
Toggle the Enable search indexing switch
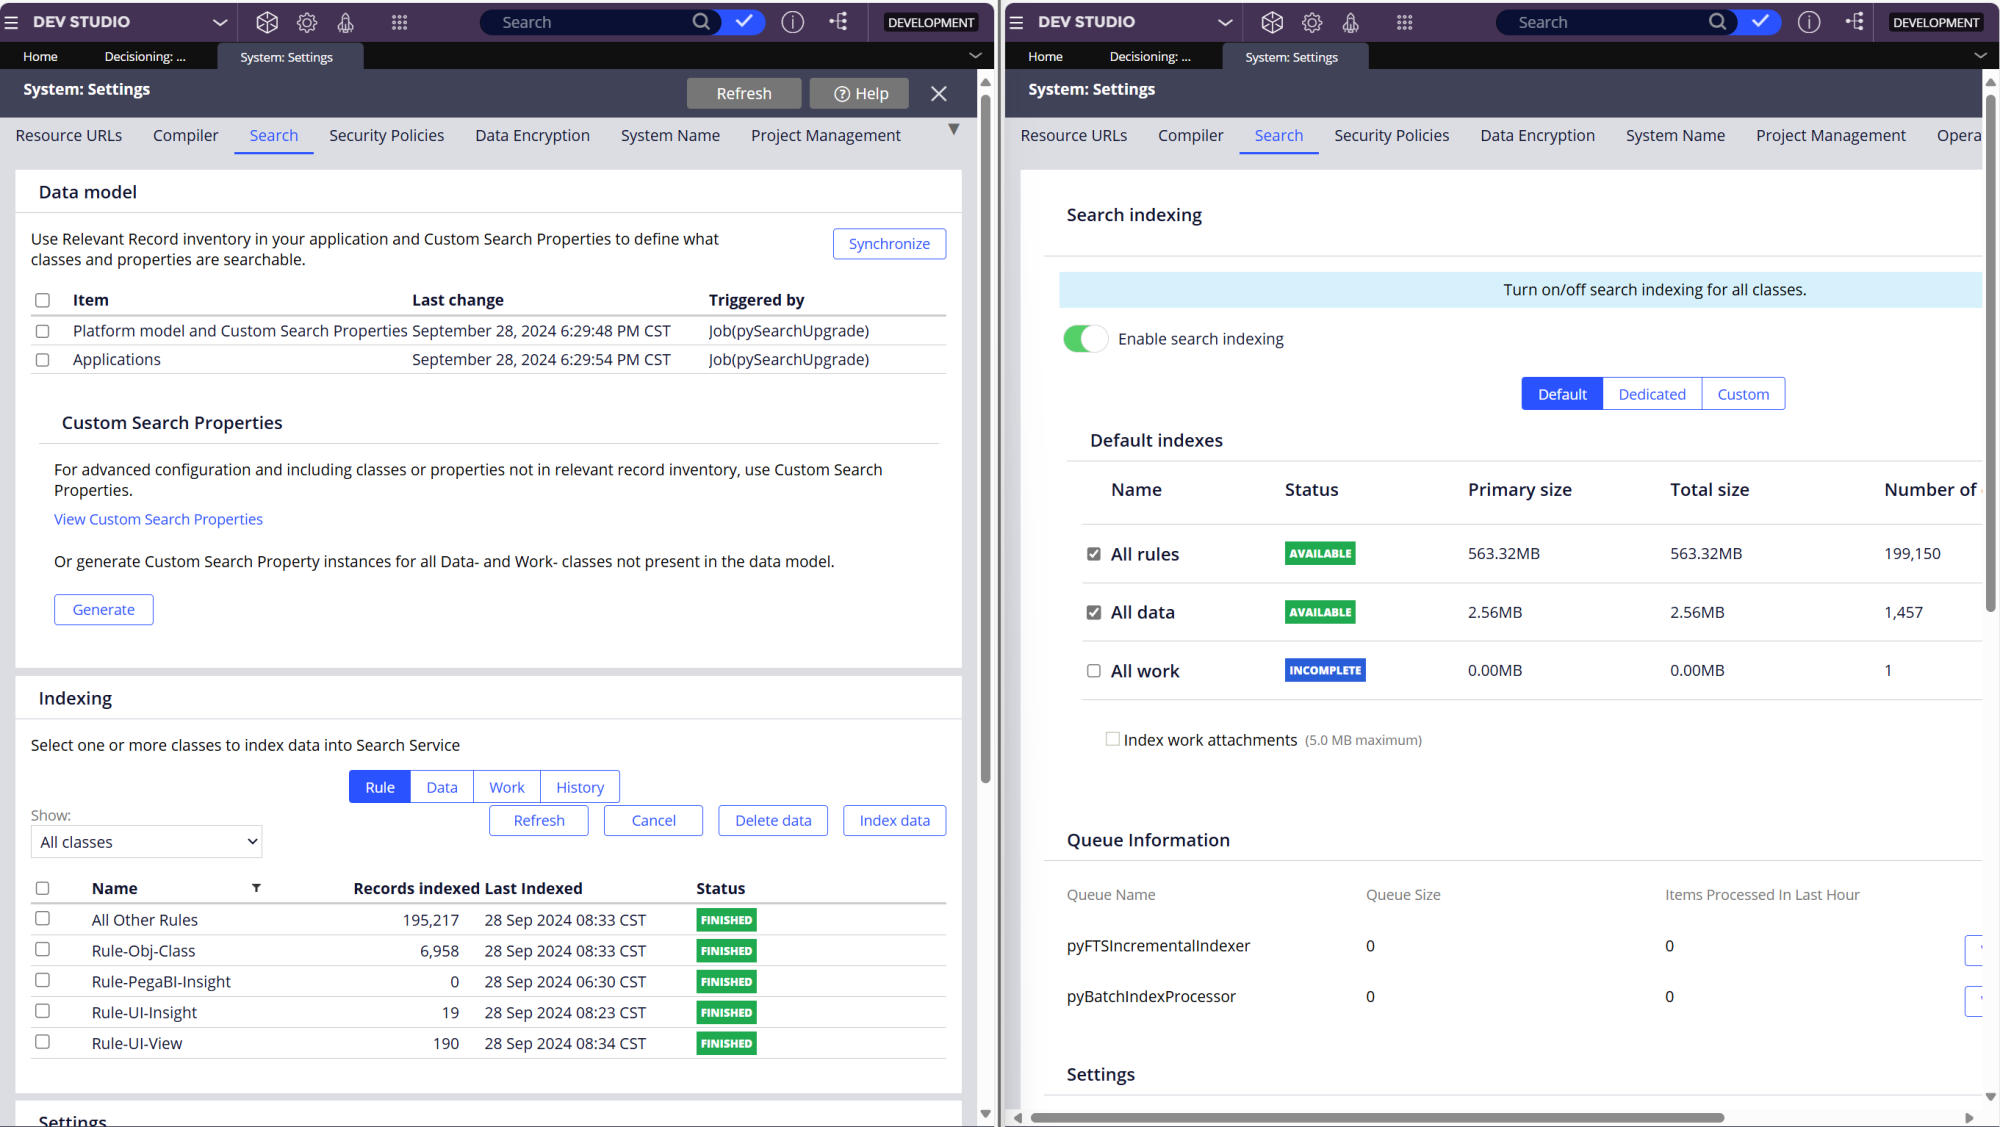[1085, 339]
